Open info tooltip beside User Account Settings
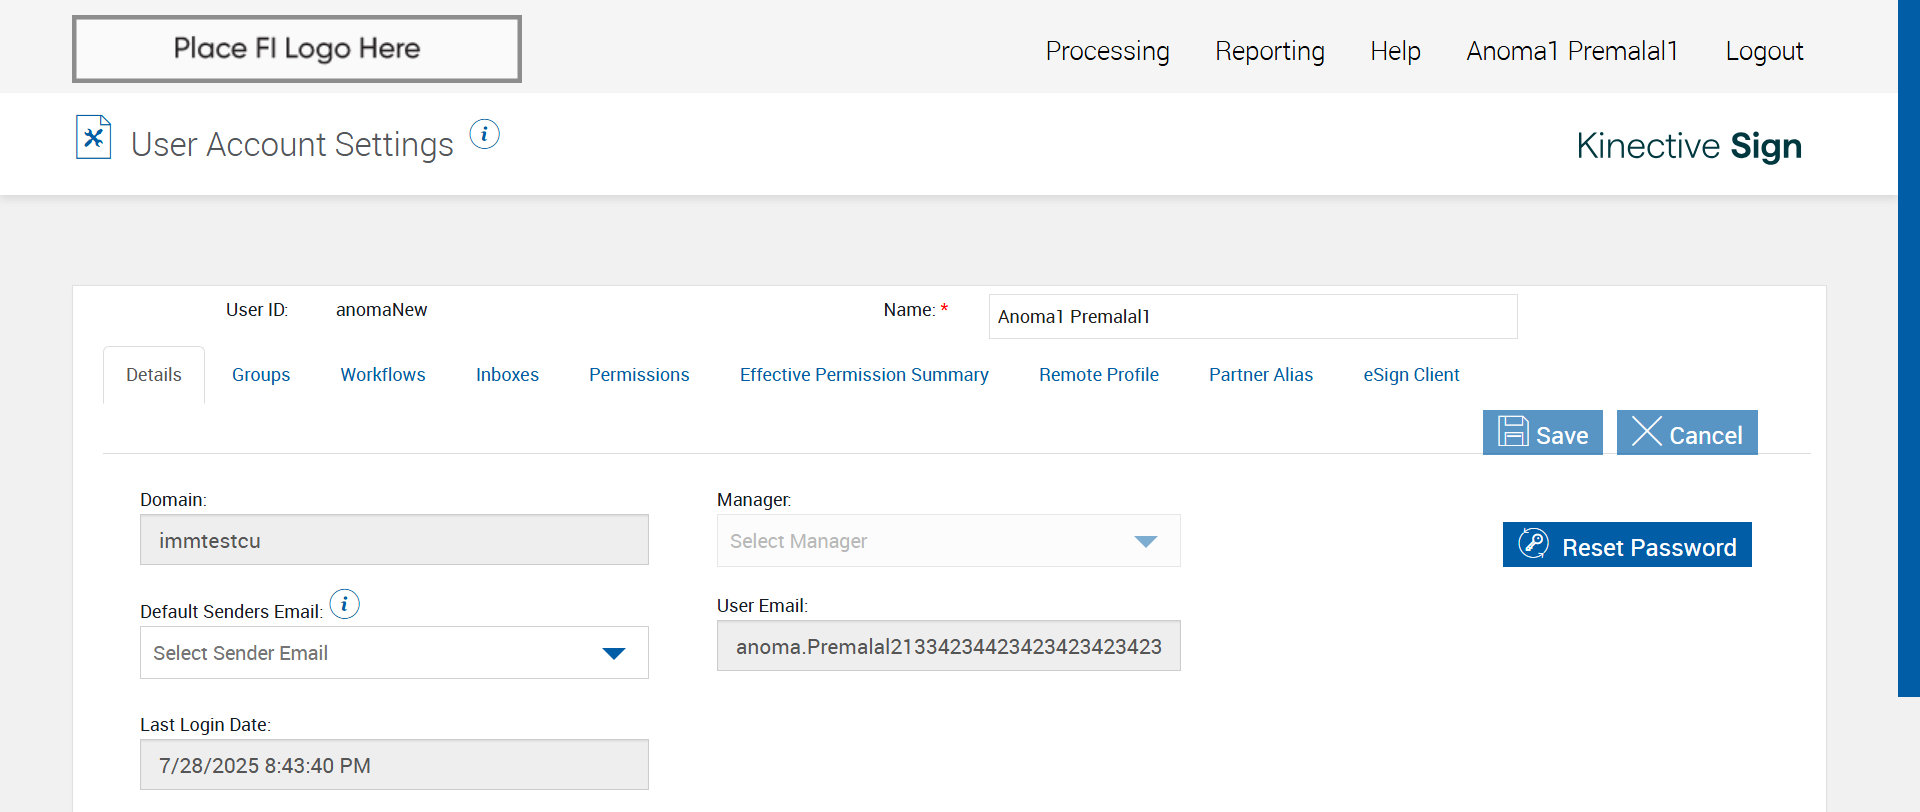This screenshot has height=812, width=1920. [485, 134]
